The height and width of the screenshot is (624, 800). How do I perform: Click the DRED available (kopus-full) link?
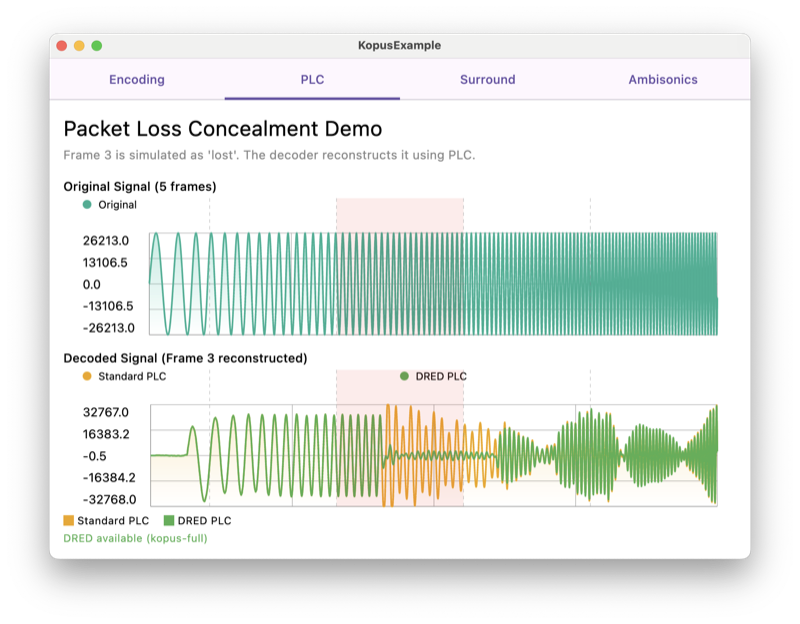pyautogui.click(x=134, y=538)
